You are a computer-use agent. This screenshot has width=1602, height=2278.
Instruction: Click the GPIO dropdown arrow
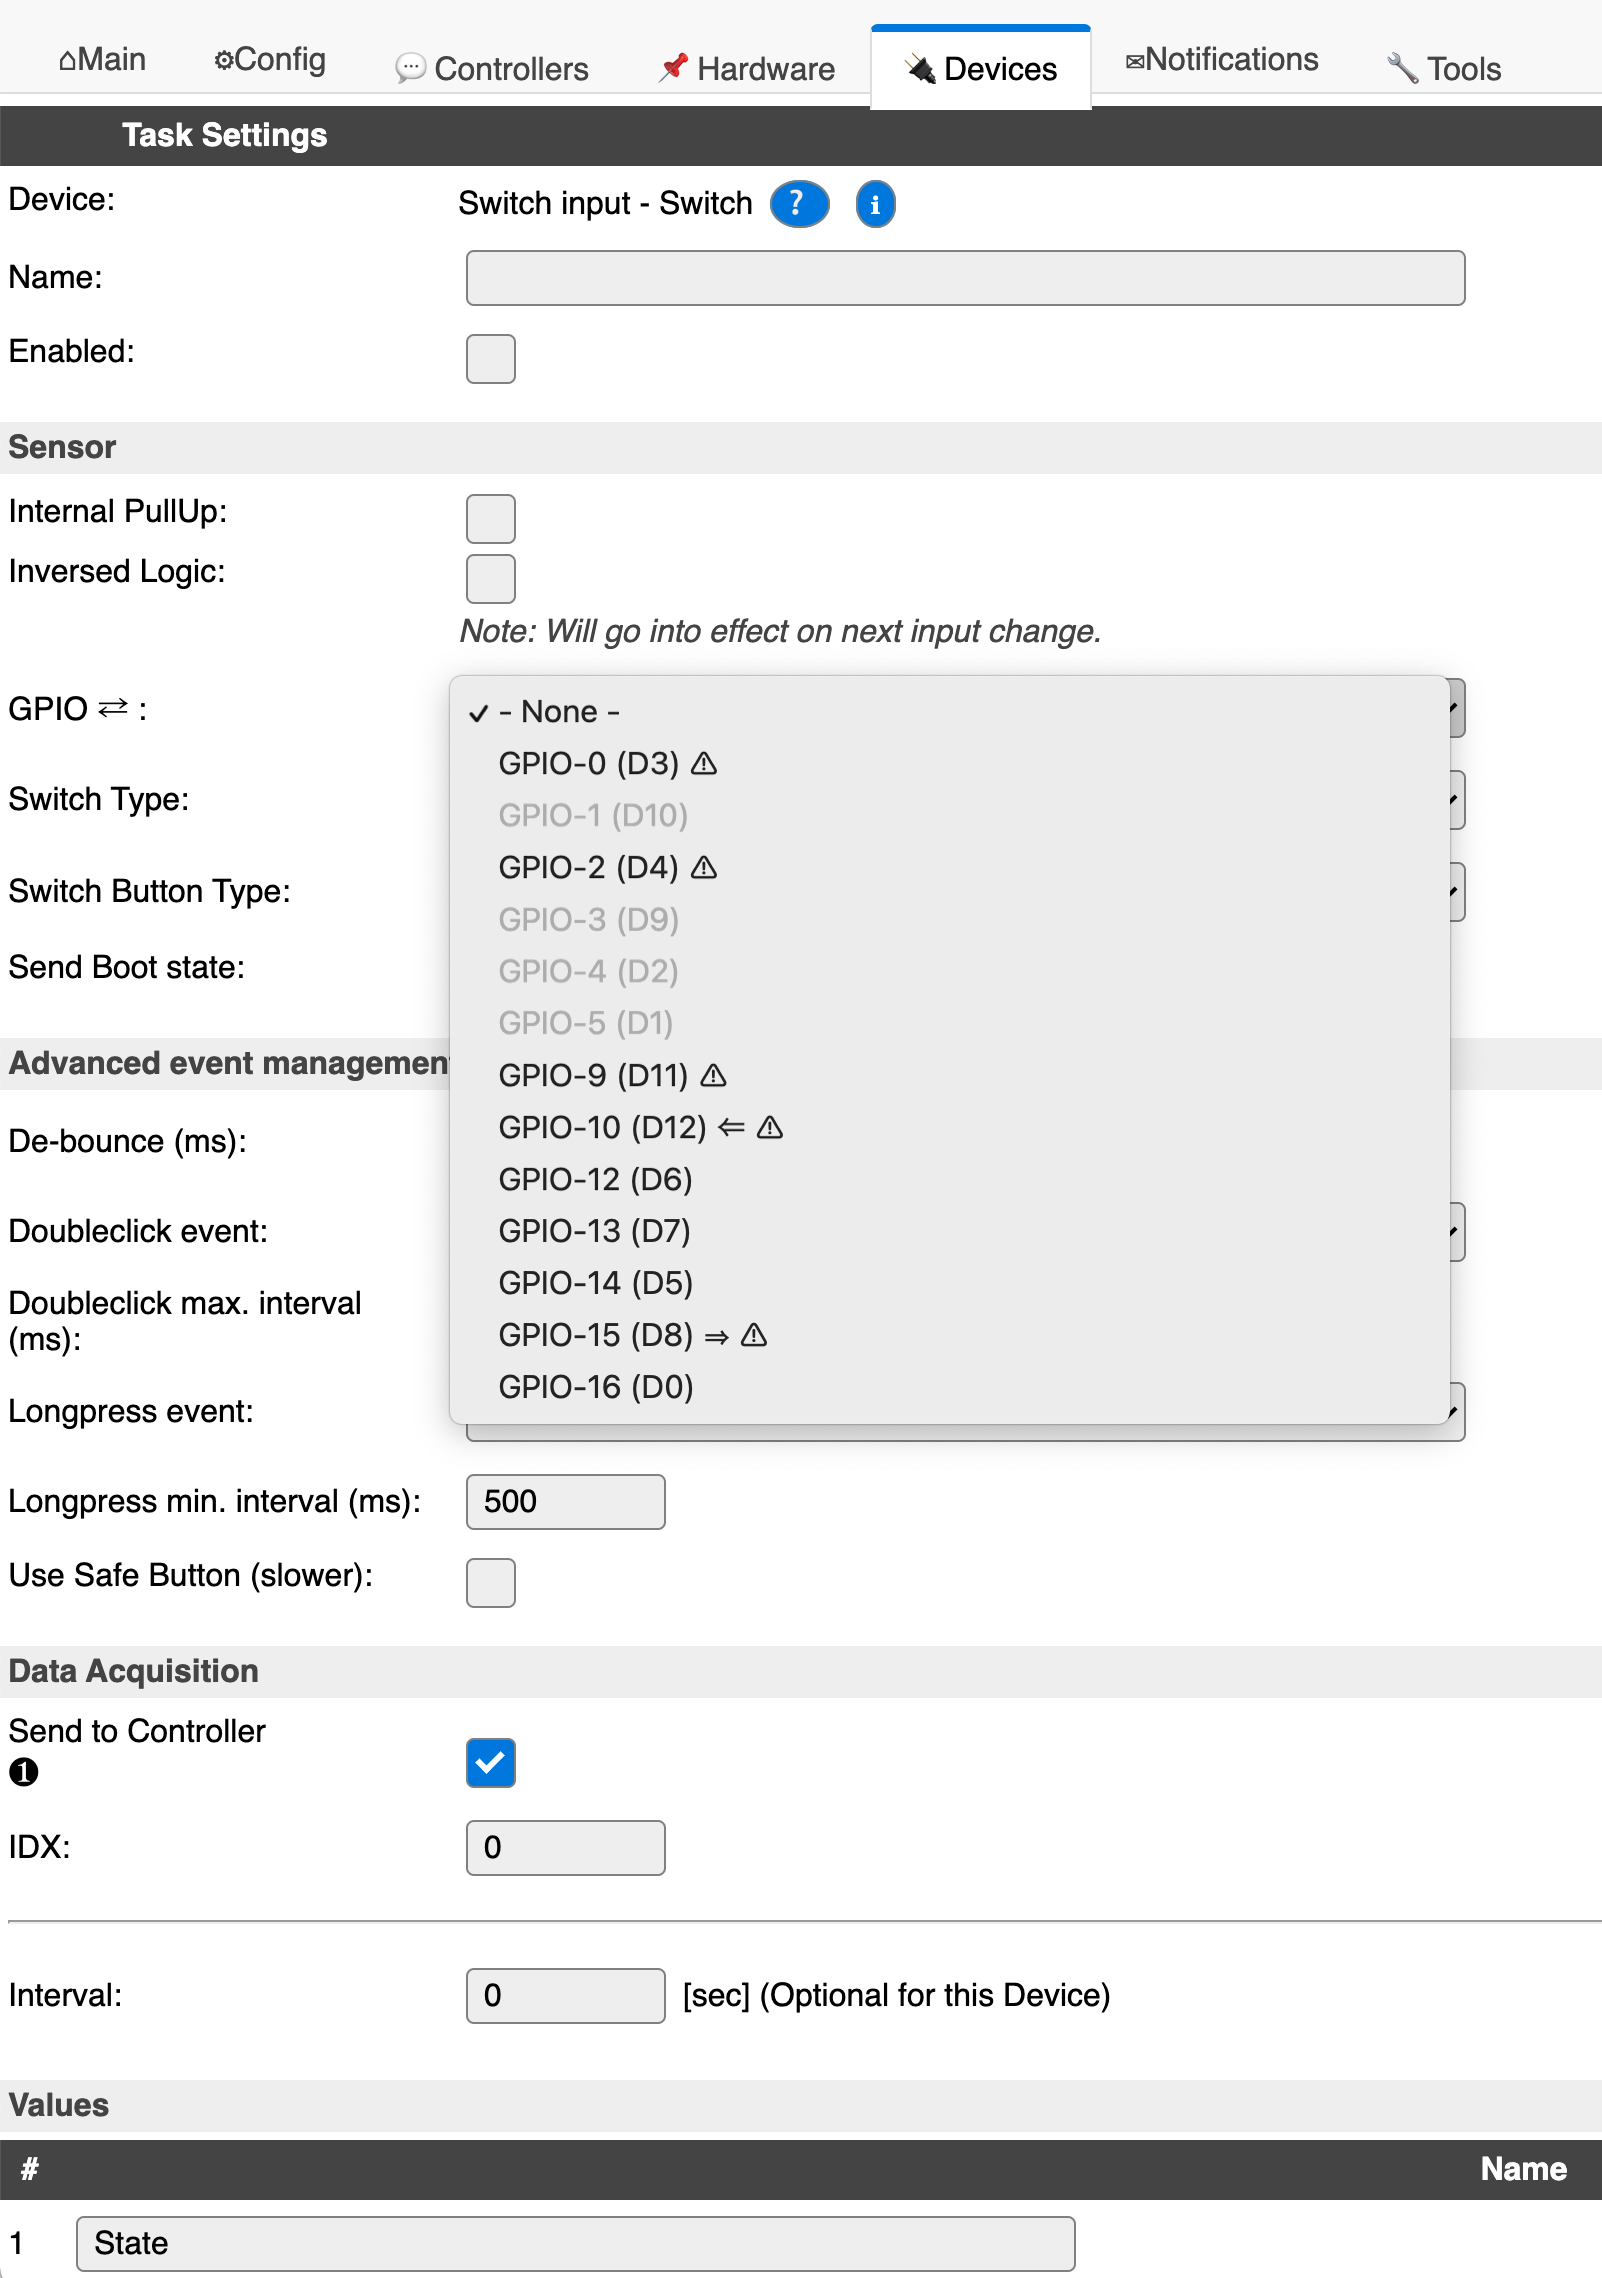(1457, 708)
